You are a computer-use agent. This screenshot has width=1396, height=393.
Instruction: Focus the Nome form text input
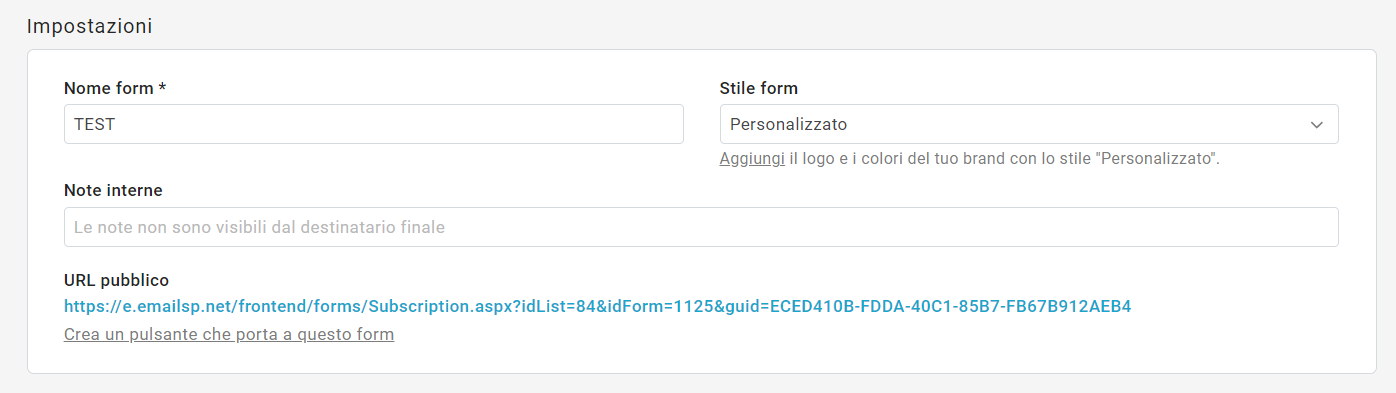374,124
